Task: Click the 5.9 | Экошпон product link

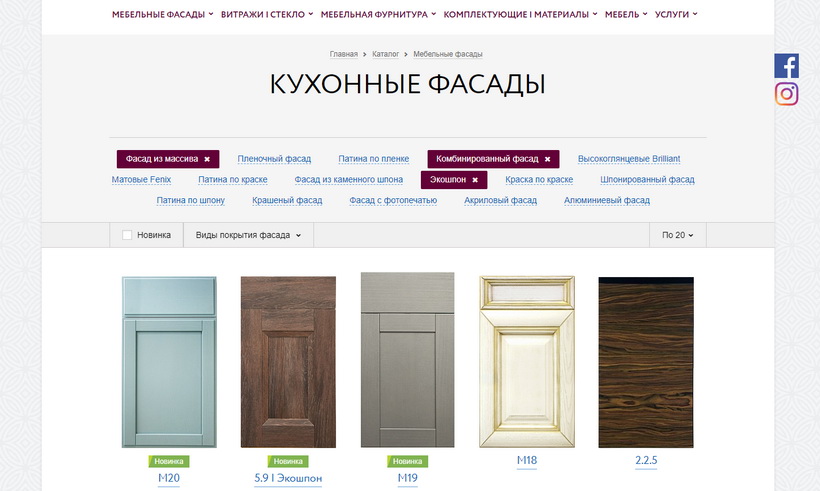Action: (288, 478)
